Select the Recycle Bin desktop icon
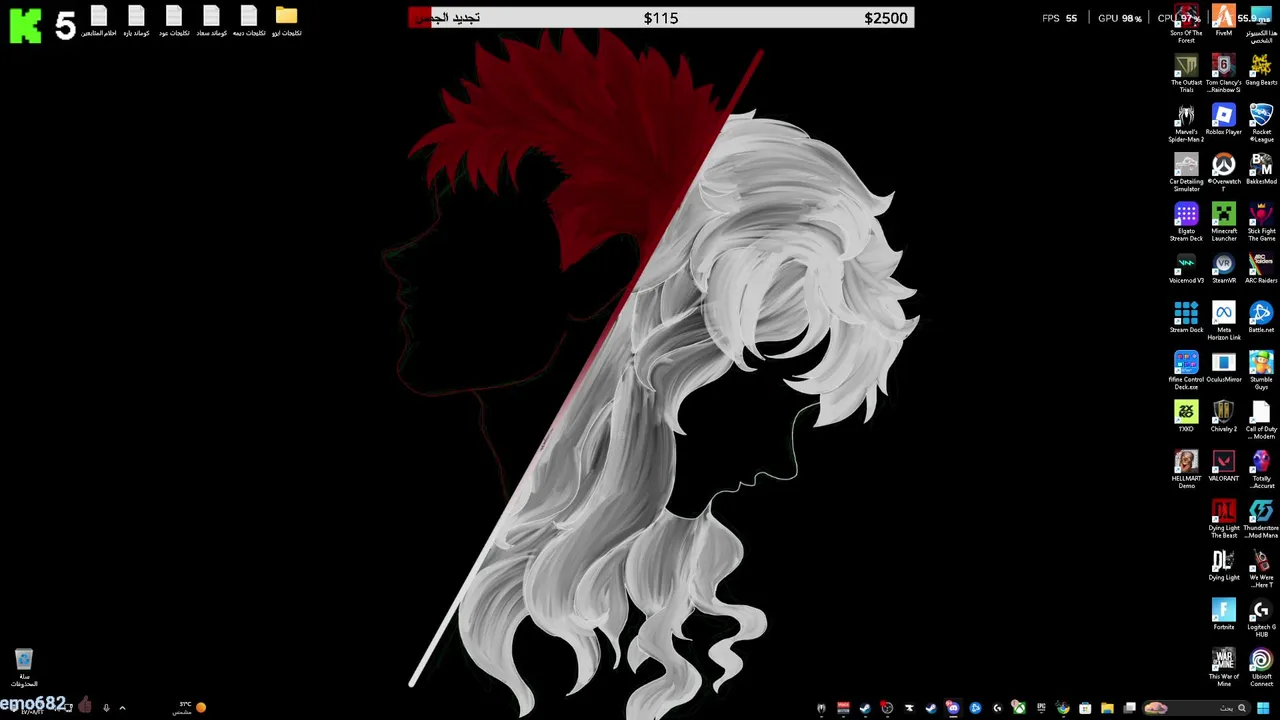 [24, 668]
